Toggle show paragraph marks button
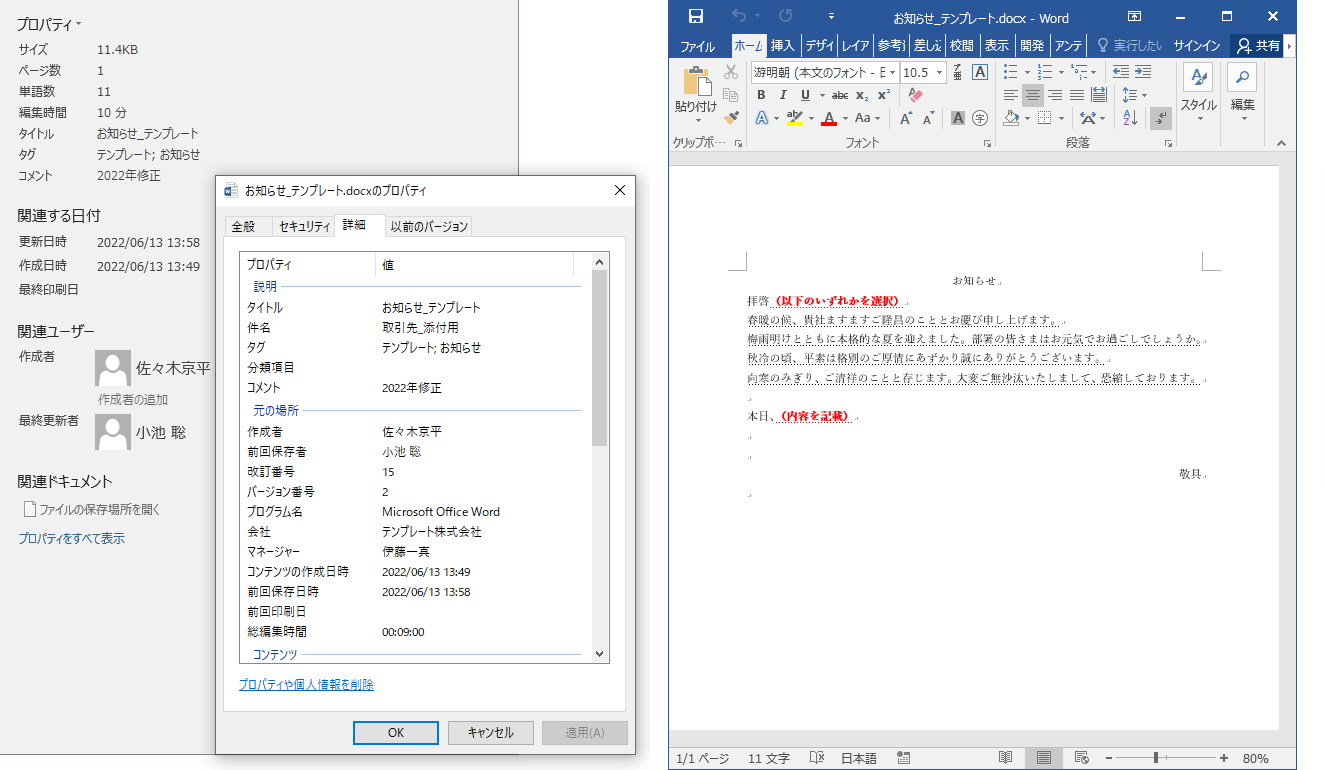Screen dimensions: 1325x770 point(1161,118)
